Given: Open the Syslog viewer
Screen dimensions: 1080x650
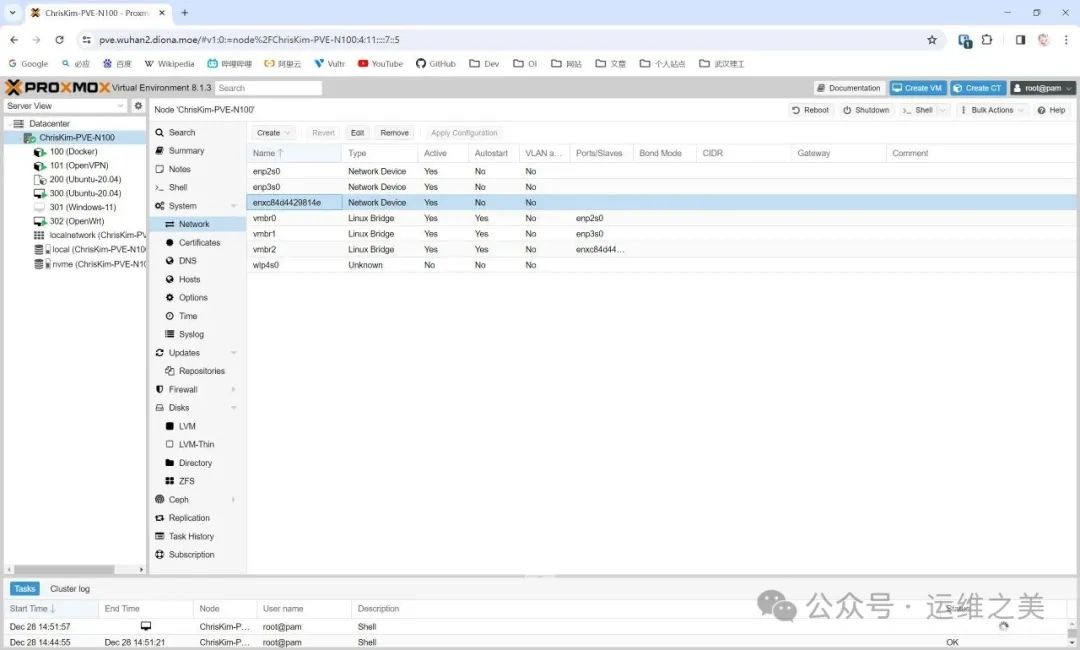Looking at the screenshot, I should [x=191, y=334].
